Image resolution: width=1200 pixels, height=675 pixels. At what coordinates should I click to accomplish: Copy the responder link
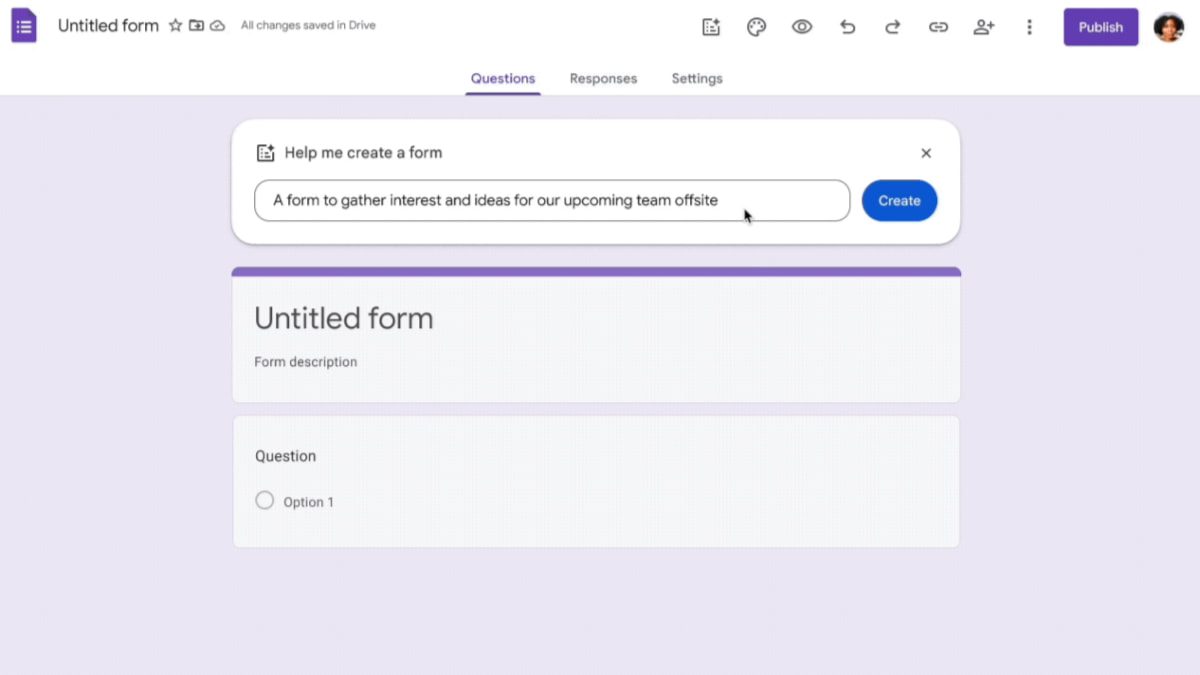coord(938,27)
